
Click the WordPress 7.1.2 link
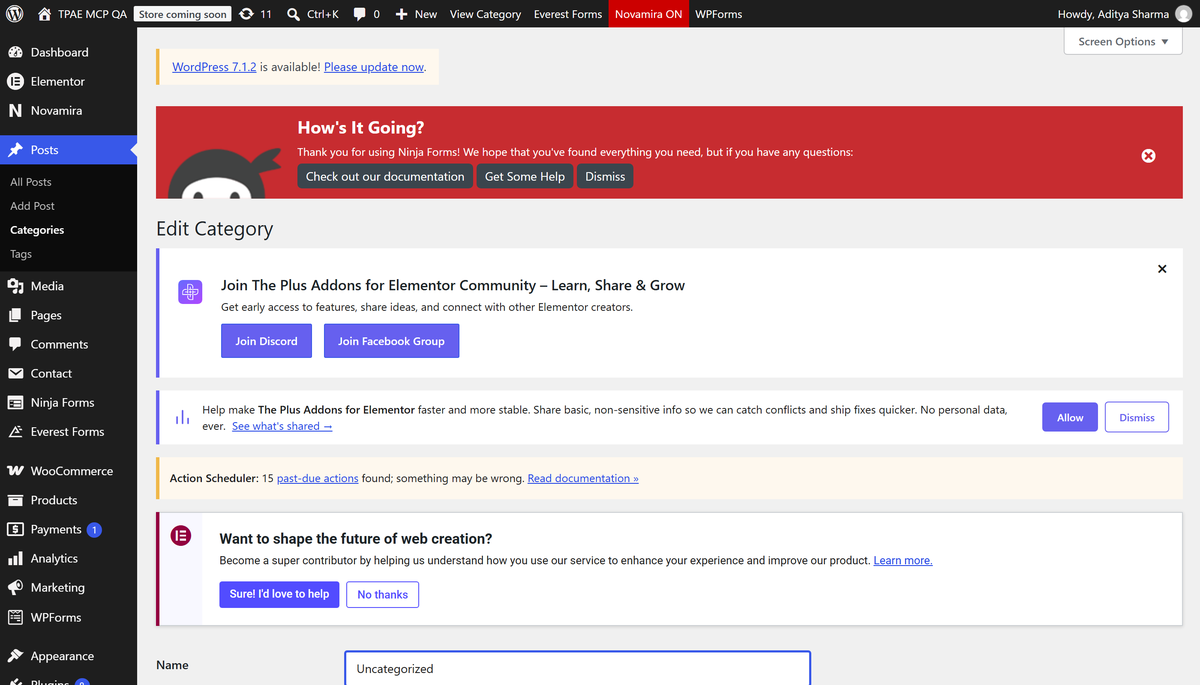click(214, 67)
